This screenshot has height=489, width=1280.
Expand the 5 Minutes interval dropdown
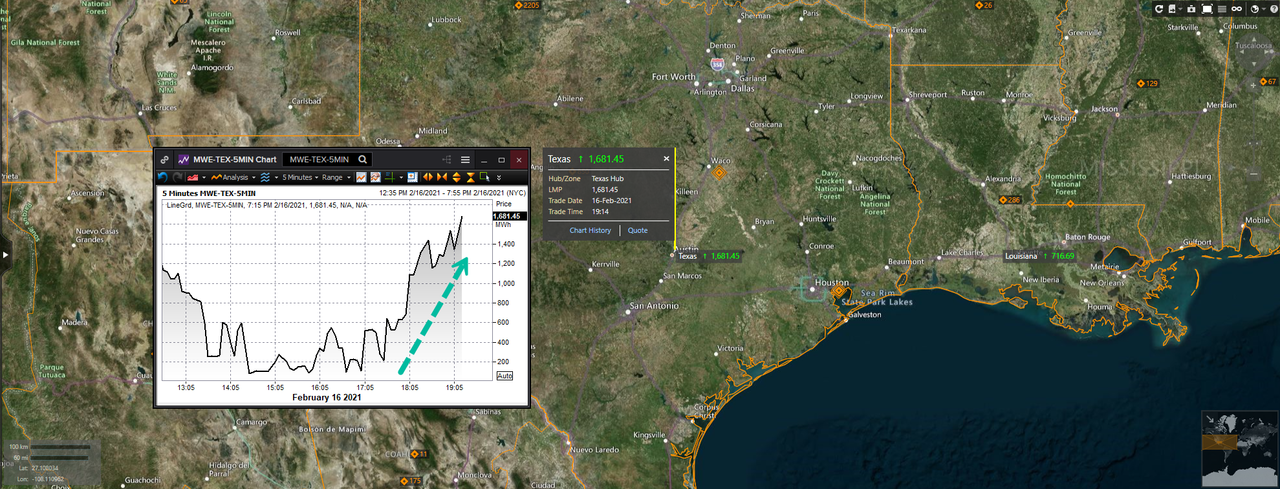[x=297, y=177]
